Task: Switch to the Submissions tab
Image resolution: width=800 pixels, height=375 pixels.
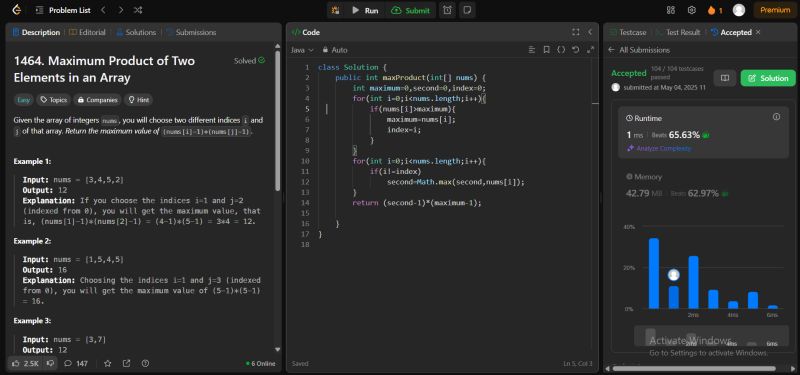Action: coord(191,32)
